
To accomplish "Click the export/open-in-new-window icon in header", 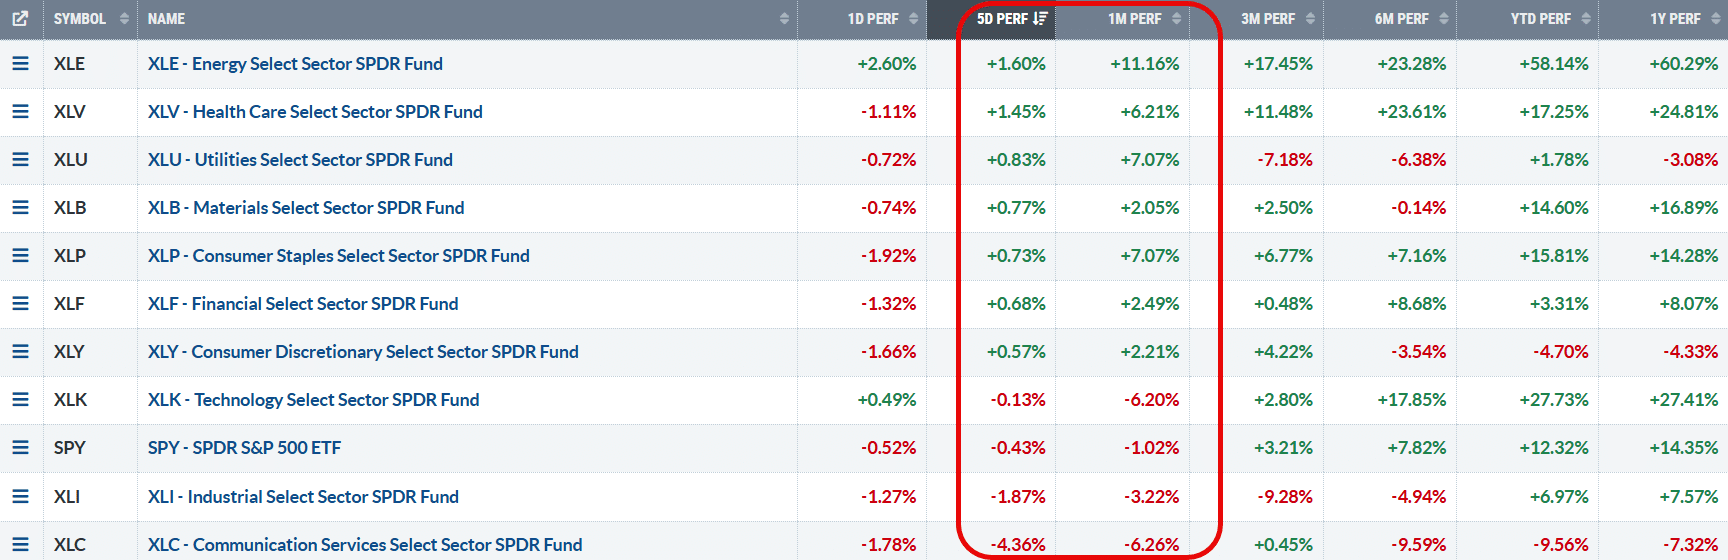I will click(20, 18).
